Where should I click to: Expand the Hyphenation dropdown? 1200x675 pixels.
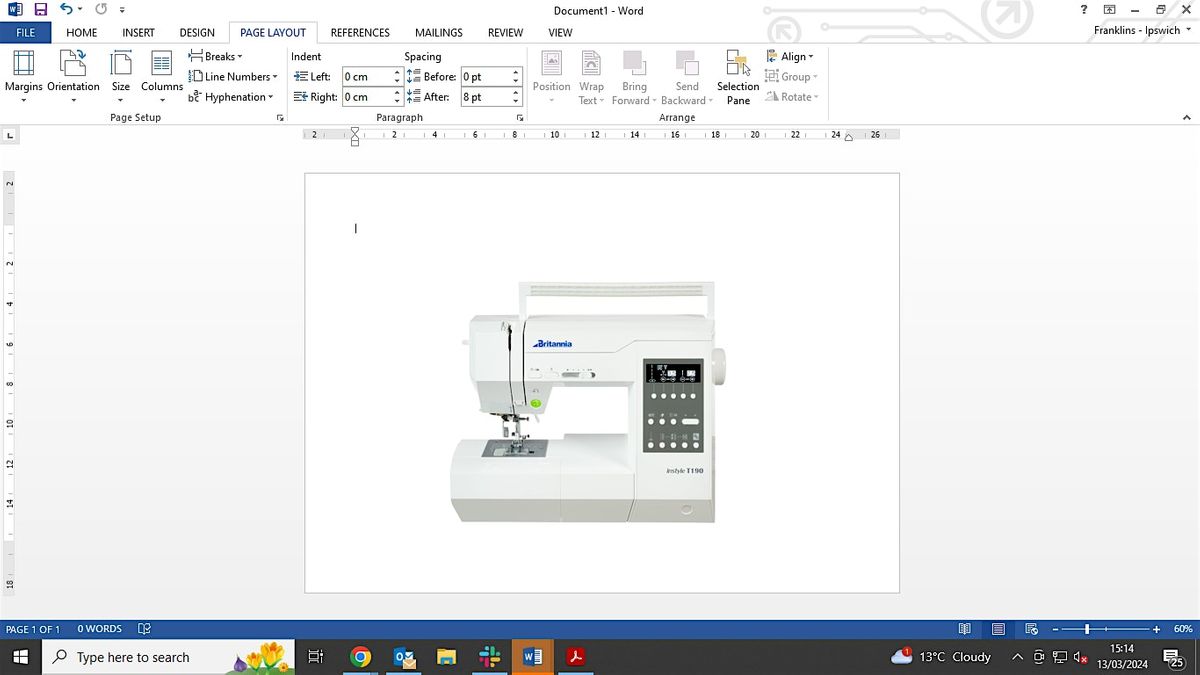click(x=231, y=97)
